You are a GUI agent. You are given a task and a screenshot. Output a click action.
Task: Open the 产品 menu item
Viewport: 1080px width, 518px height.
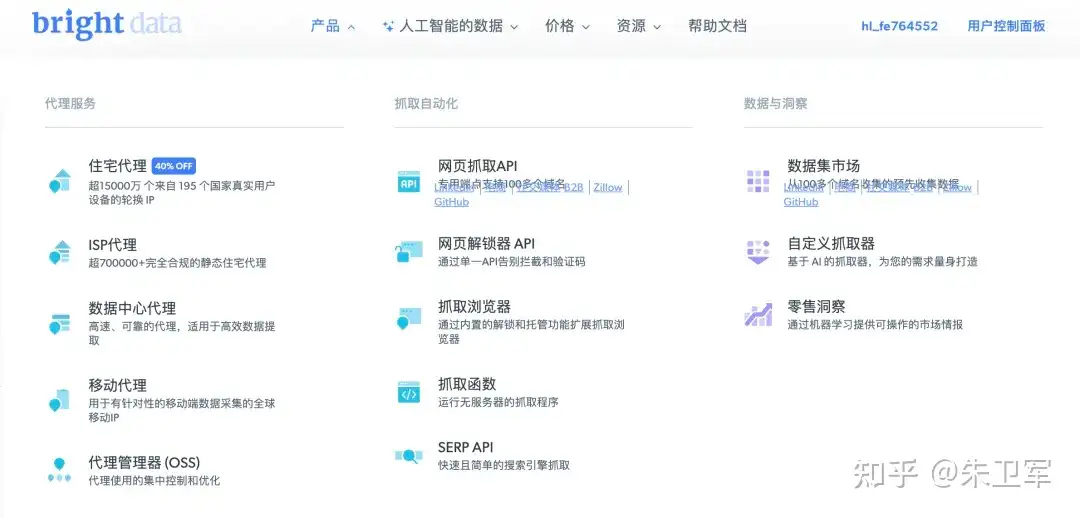[325, 26]
